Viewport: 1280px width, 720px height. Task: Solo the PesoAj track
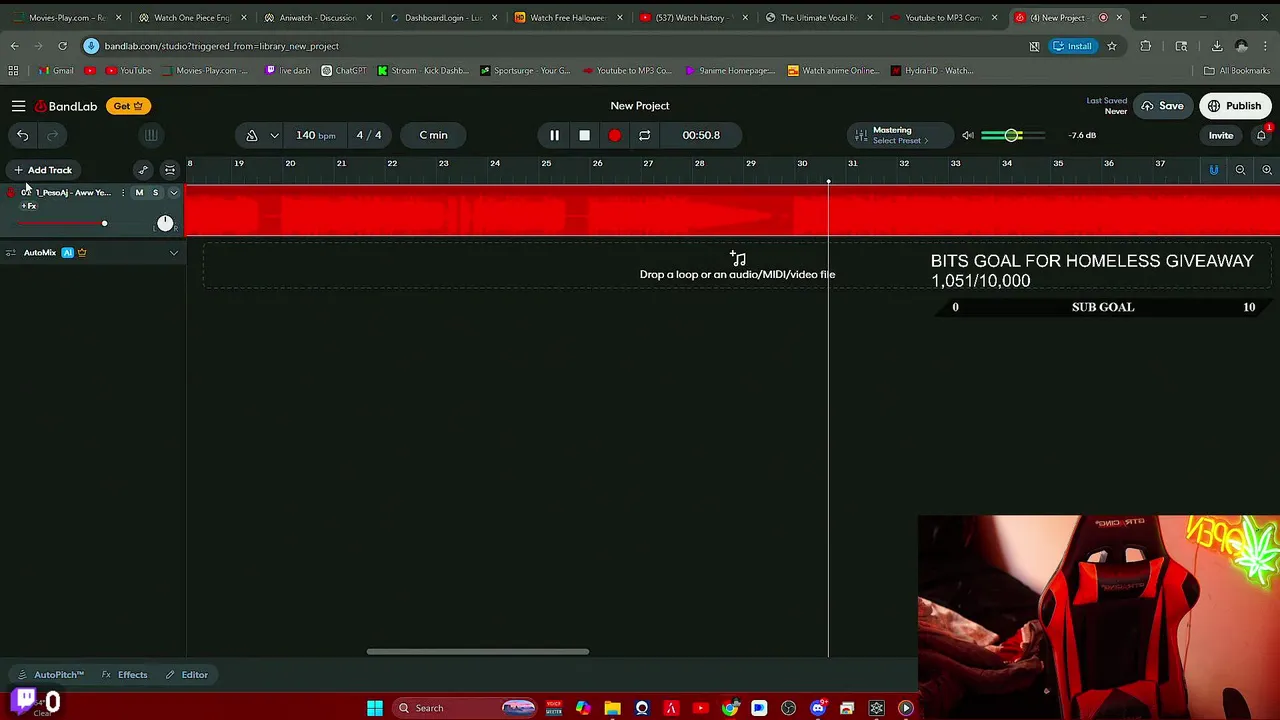(x=155, y=192)
